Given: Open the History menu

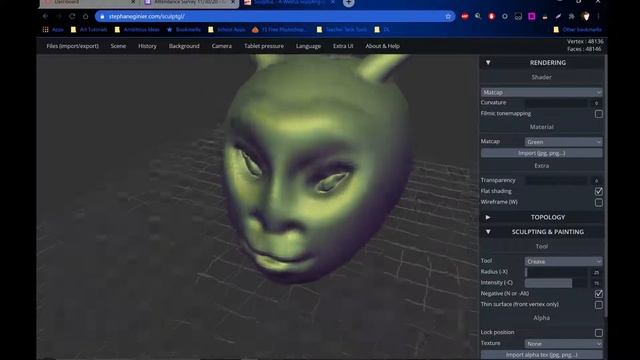Looking at the screenshot, I should click(x=147, y=46).
